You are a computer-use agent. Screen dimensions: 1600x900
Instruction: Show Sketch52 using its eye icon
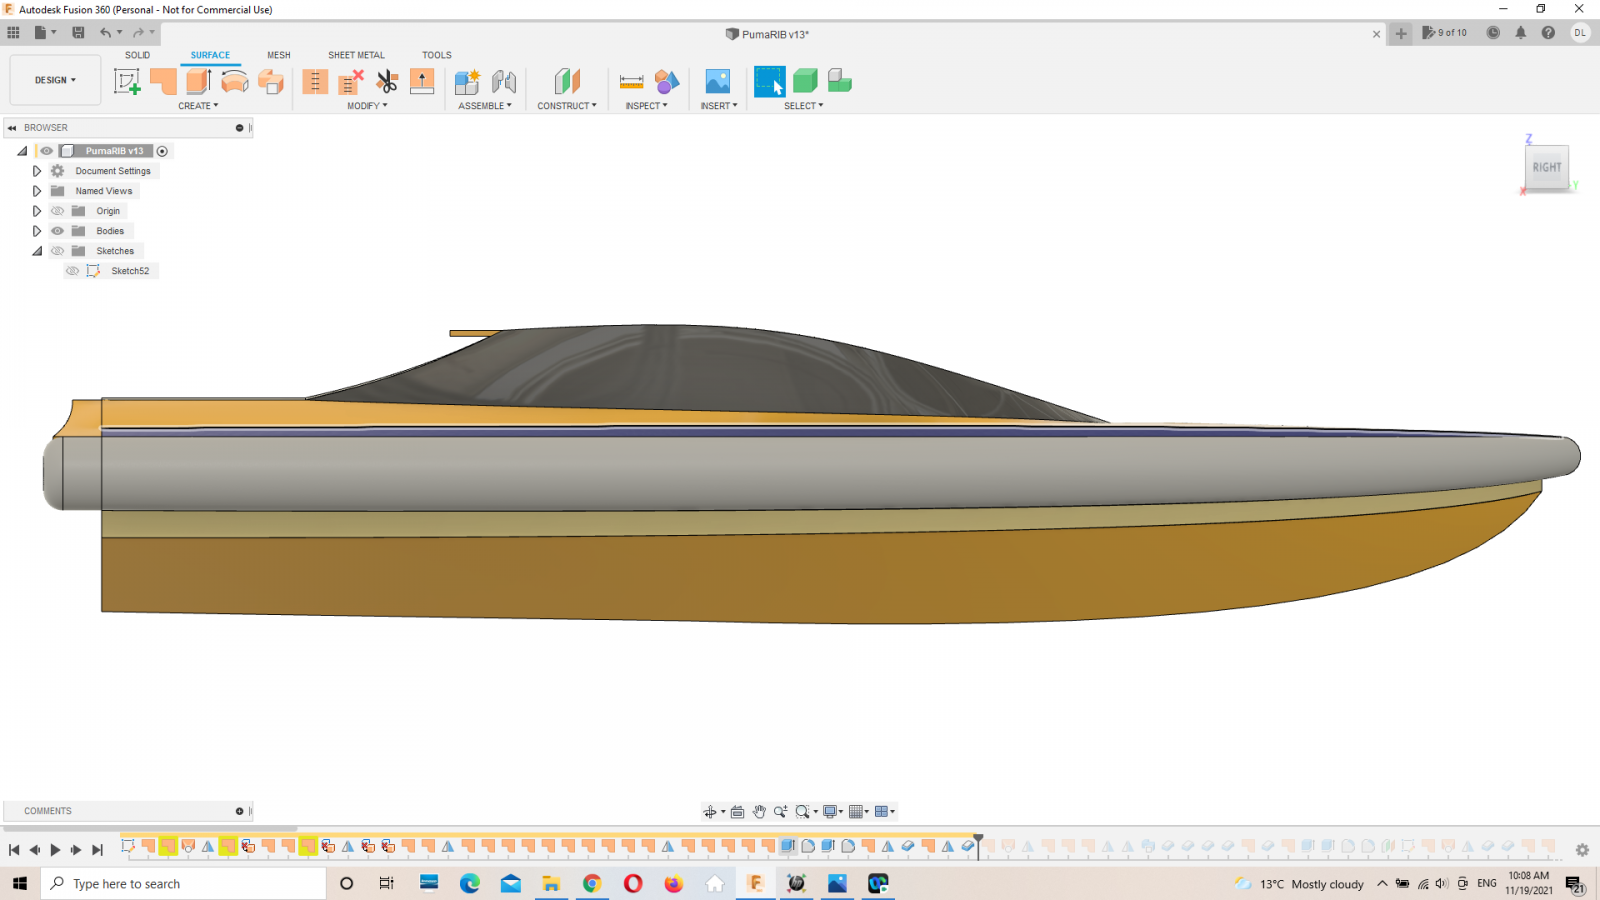(73, 271)
